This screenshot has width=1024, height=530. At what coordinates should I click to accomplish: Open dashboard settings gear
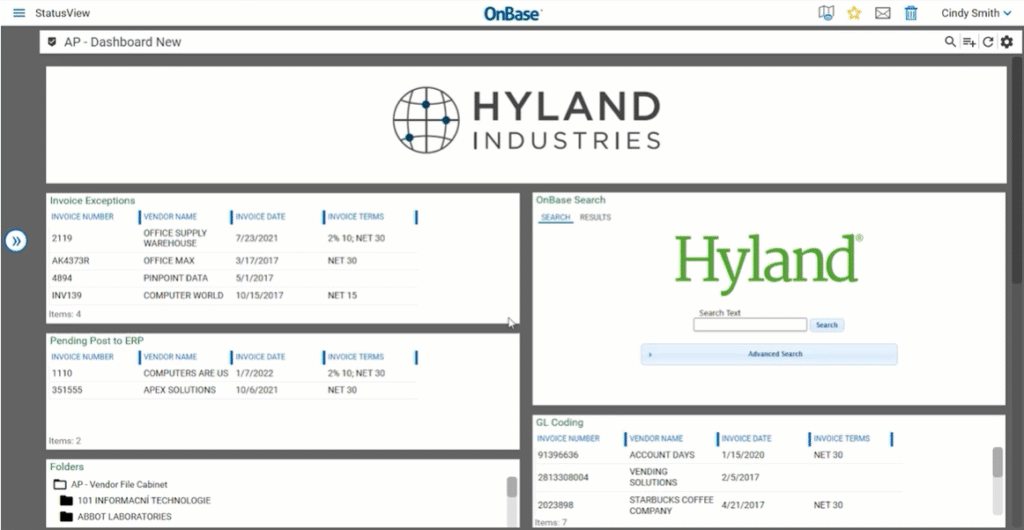[x=1006, y=42]
